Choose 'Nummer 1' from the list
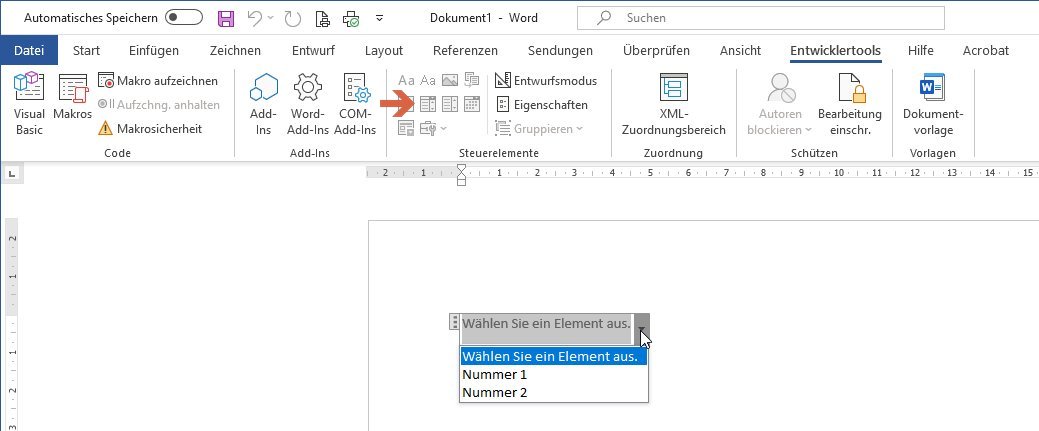The width and height of the screenshot is (1039, 431). 554,375
